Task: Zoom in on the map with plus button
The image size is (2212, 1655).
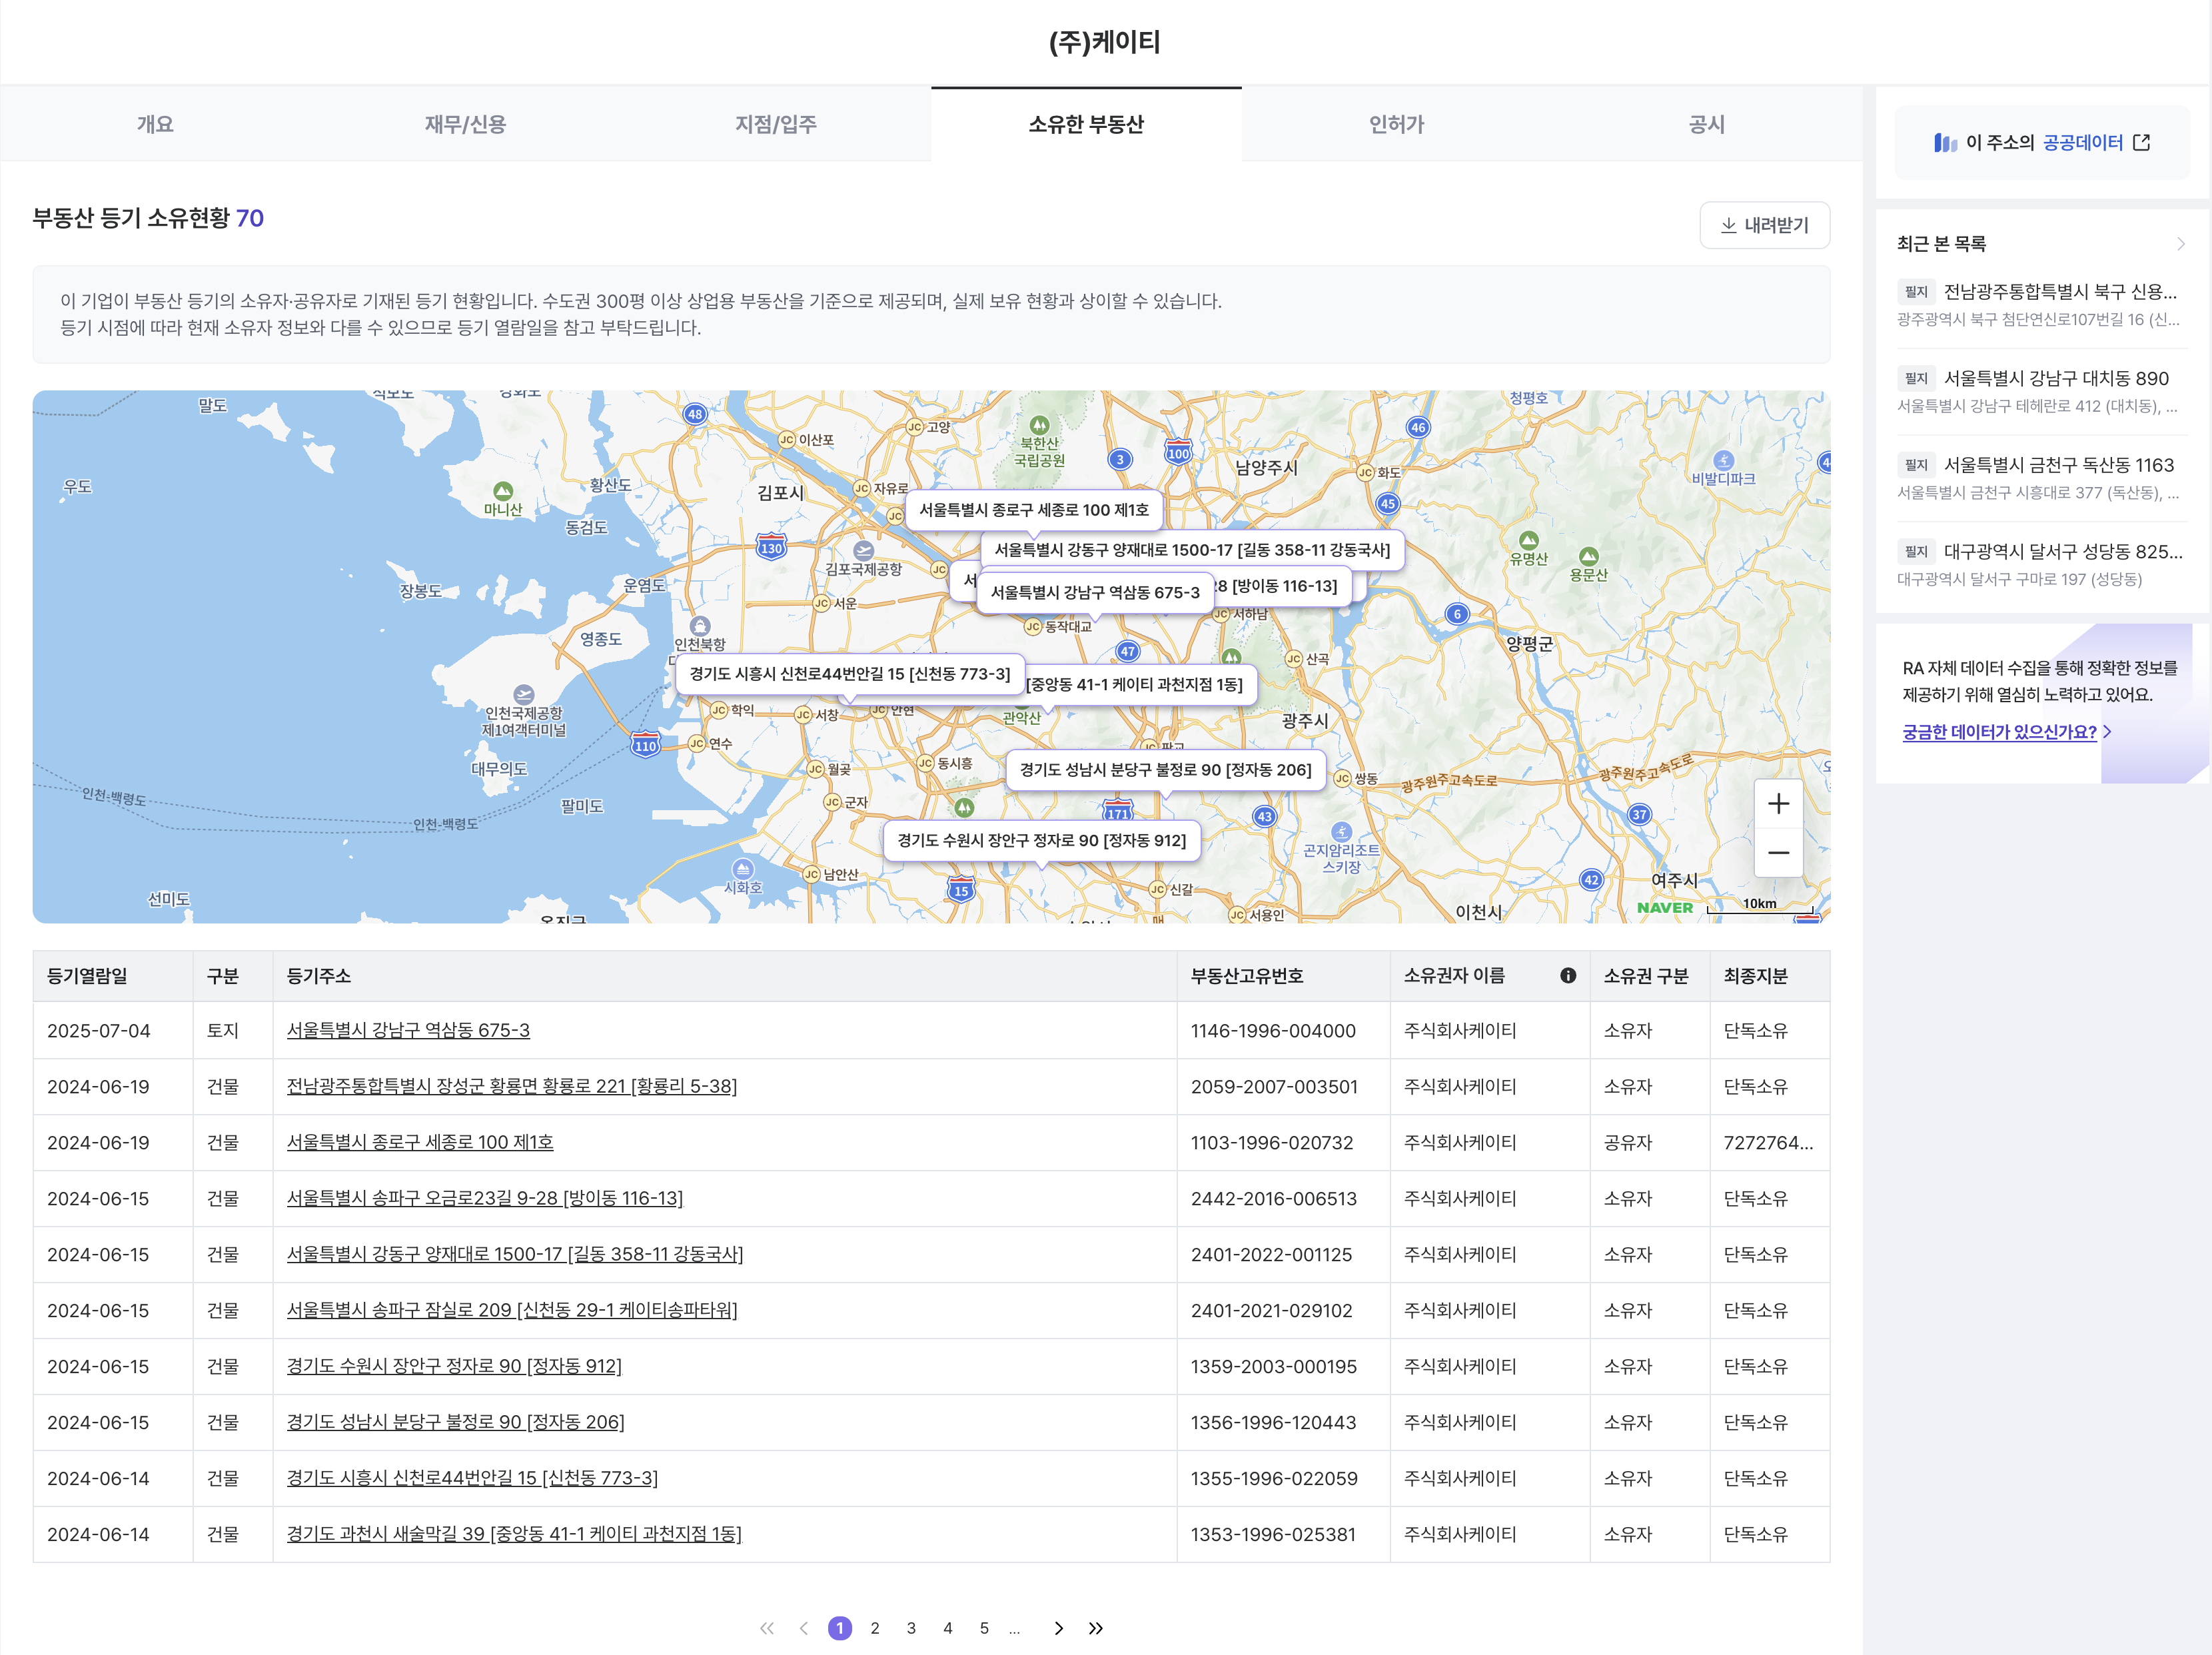Action: [1778, 804]
